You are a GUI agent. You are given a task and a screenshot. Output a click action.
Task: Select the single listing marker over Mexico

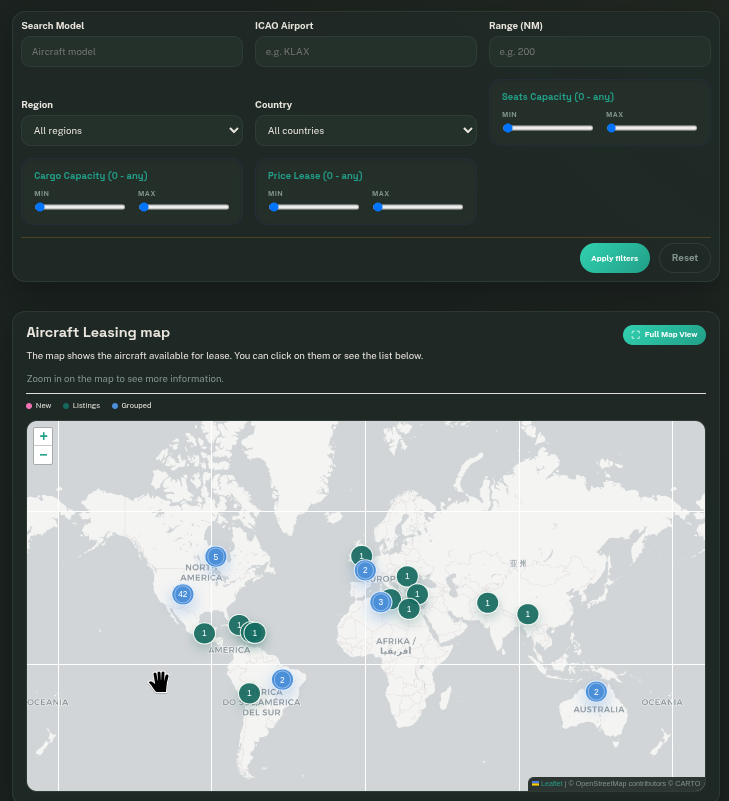(204, 633)
